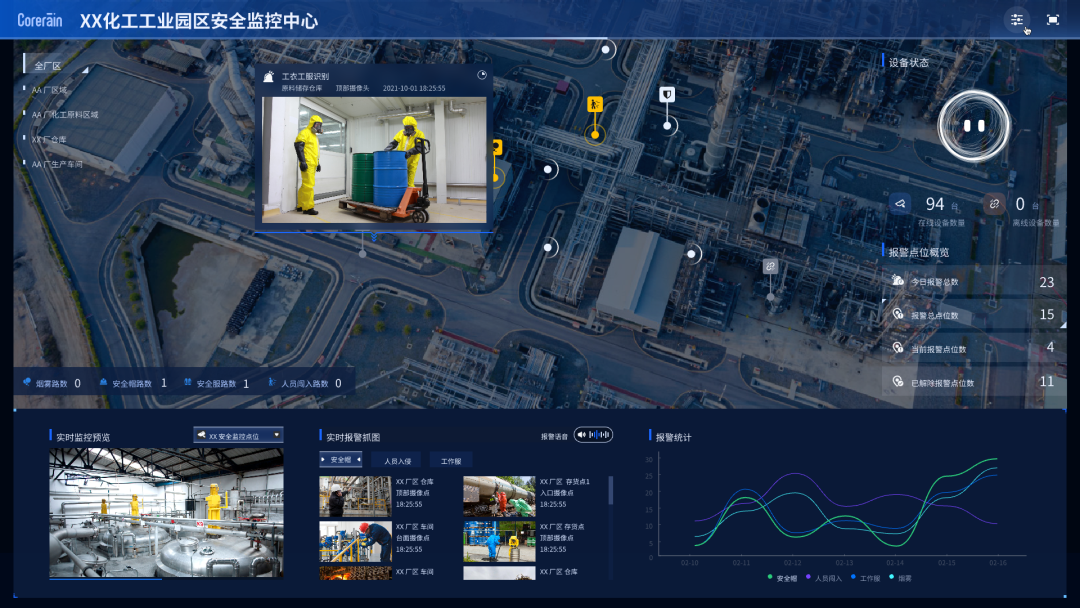Image resolution: width=1080 pixels, height=608 pixels.
Task: Select AA 厂化工原料区域 in area list
Action: 65,115
